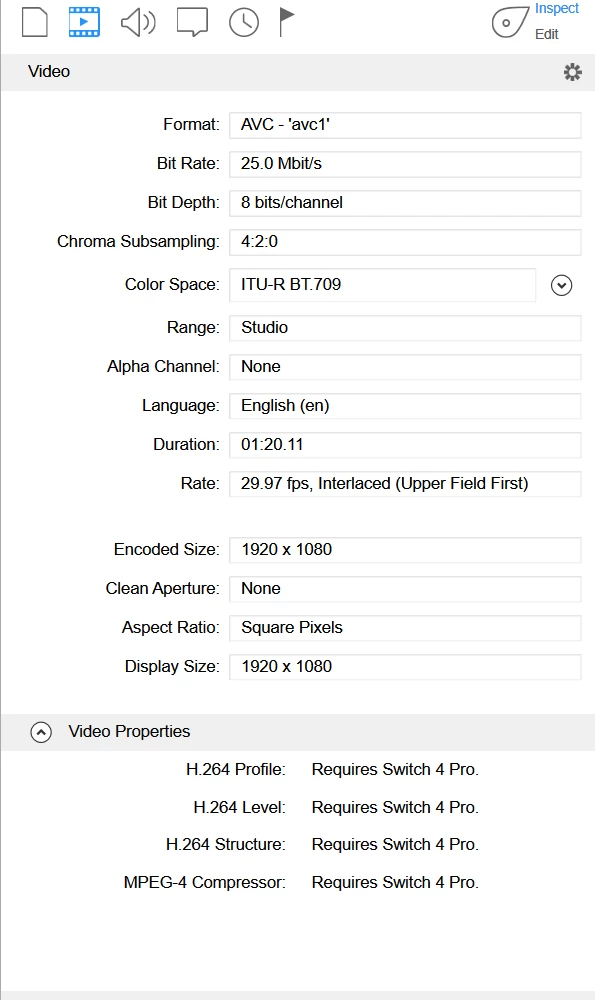The height and width of the screenshot is (1000, 595).
Task: Click the Bit Rate field 25.0 Mbit/s
Action: [x=405, y=164]
